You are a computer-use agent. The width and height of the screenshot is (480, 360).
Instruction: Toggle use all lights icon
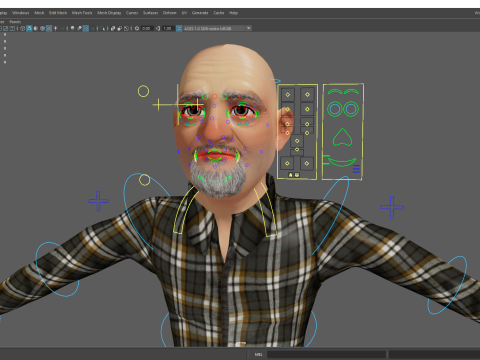[55, 28]
